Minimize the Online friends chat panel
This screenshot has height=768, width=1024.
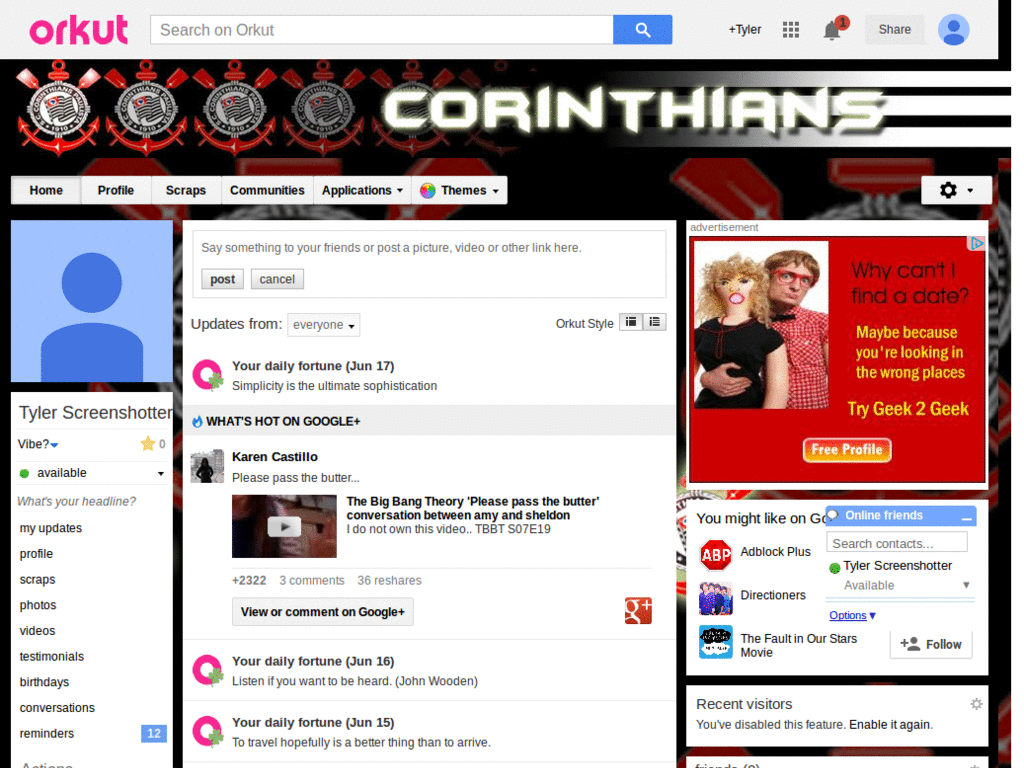(967, 517)
